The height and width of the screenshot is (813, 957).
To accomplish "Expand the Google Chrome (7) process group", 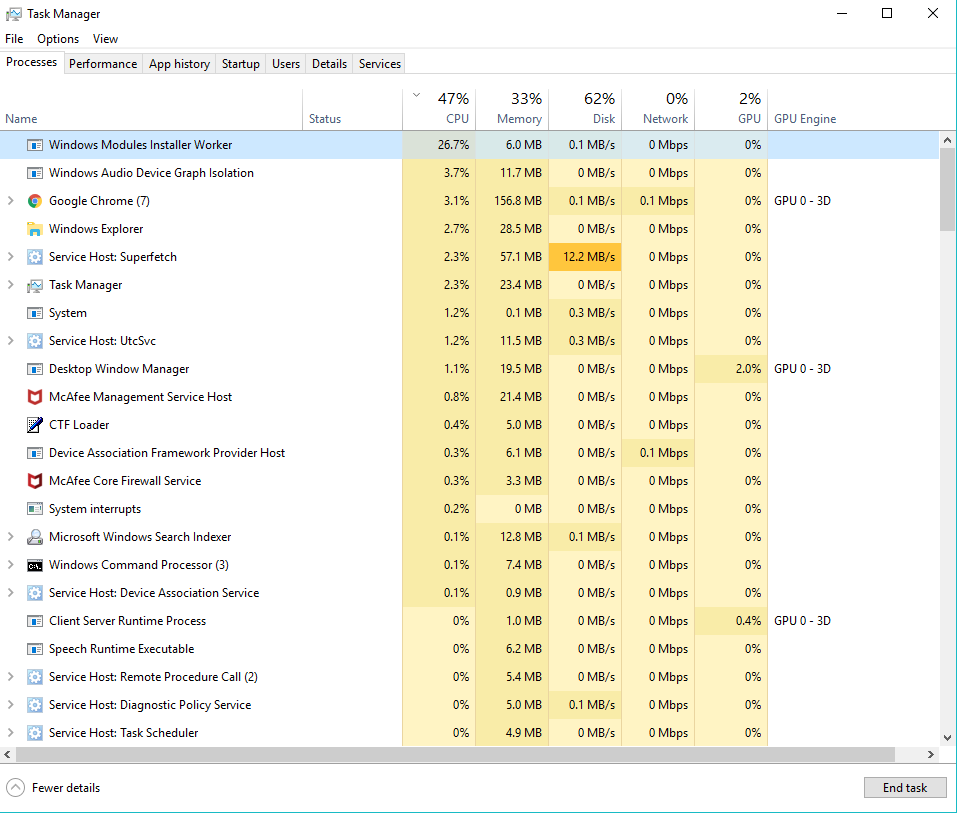I will click(x=10, y=201).
